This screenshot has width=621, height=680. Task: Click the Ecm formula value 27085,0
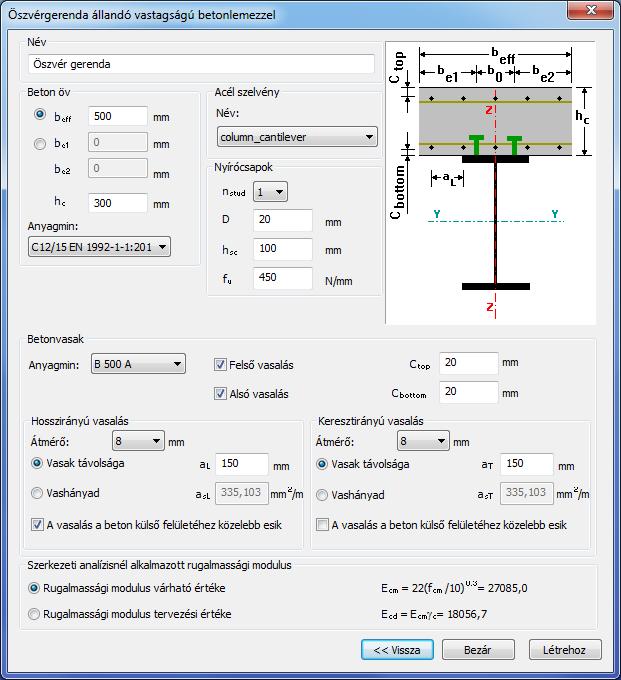(x=507, y=588)
